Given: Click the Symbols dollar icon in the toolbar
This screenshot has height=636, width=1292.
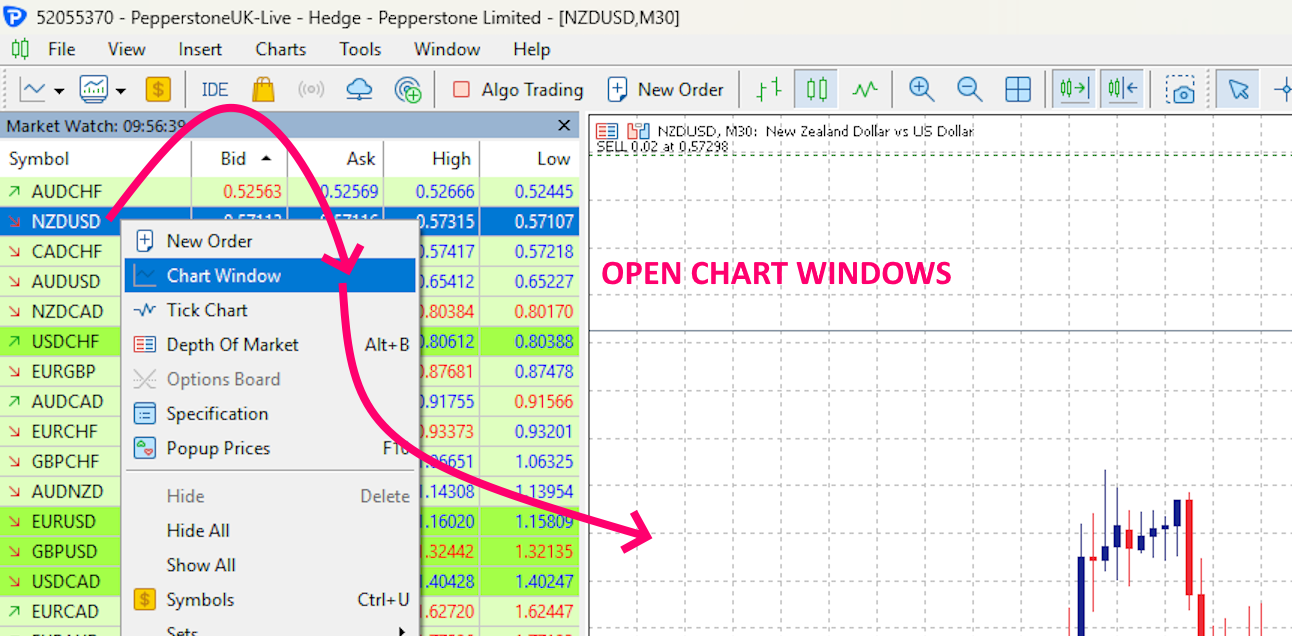Looking at the screenshot, I should pos(158,90).
